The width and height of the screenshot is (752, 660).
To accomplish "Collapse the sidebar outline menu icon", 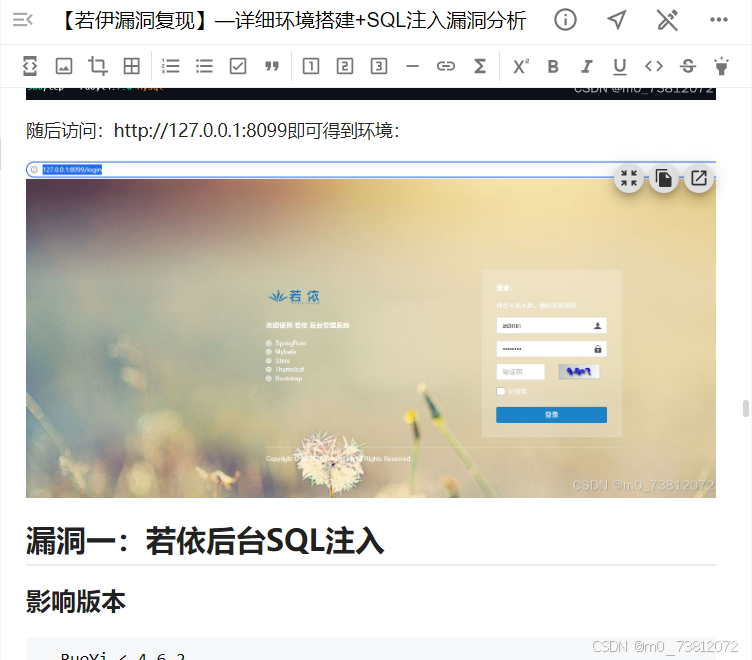I will [x=23, y=20].
